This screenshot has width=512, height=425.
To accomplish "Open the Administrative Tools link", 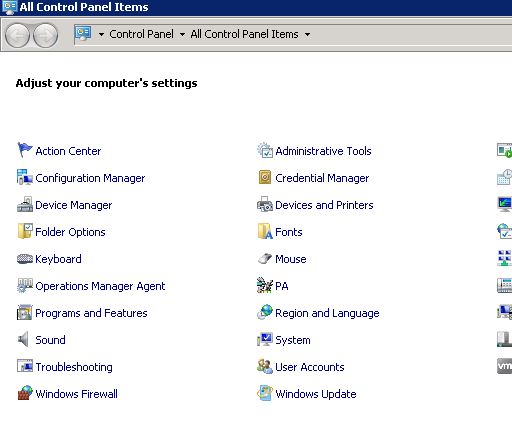I will (323, 151).
